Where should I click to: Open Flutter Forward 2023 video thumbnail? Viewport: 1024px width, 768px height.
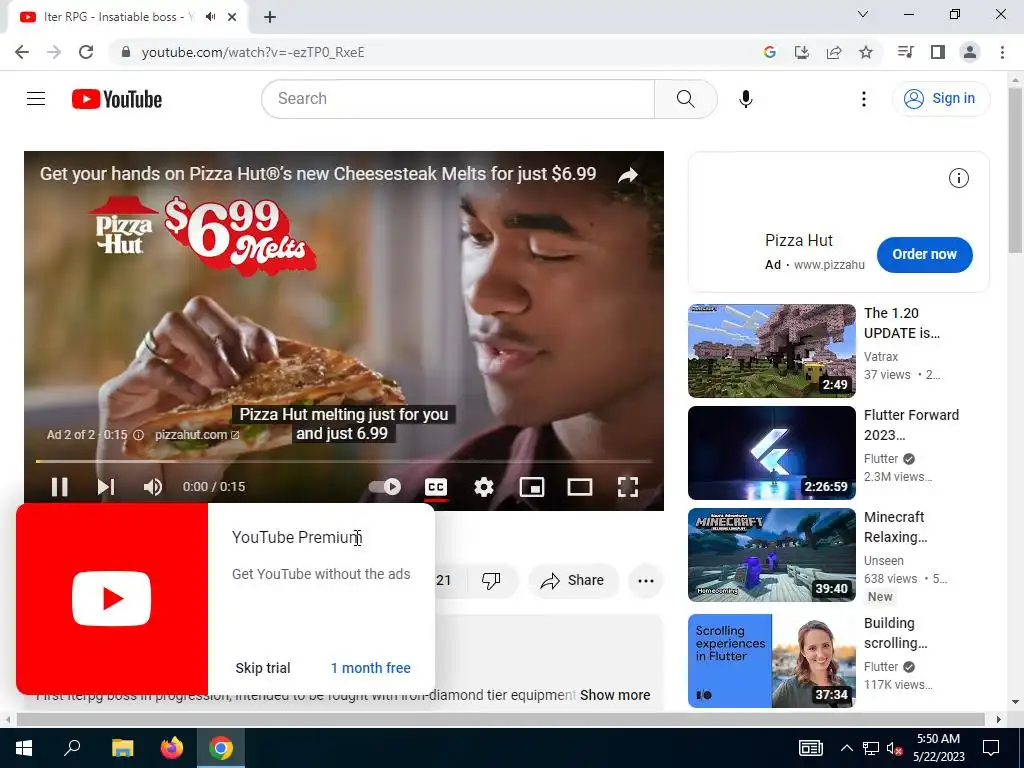(x=771, y=453)
